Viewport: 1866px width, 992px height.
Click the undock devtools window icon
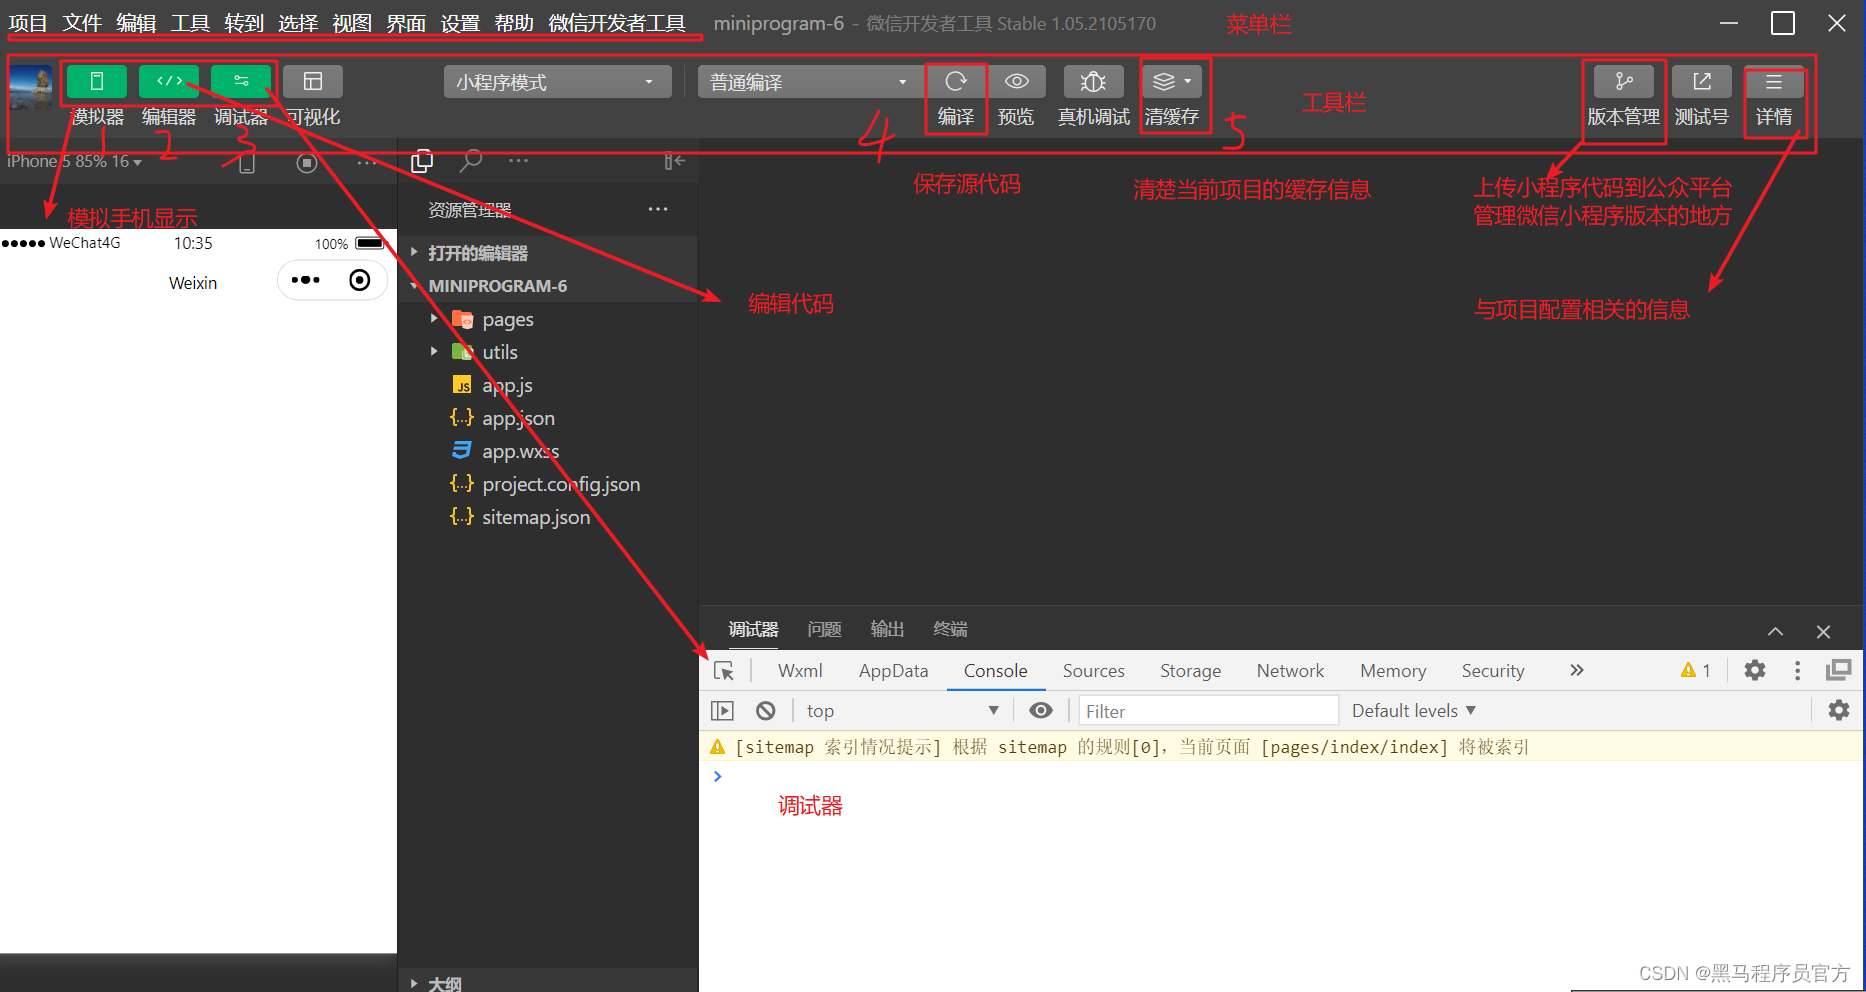tap(1839, 670)
